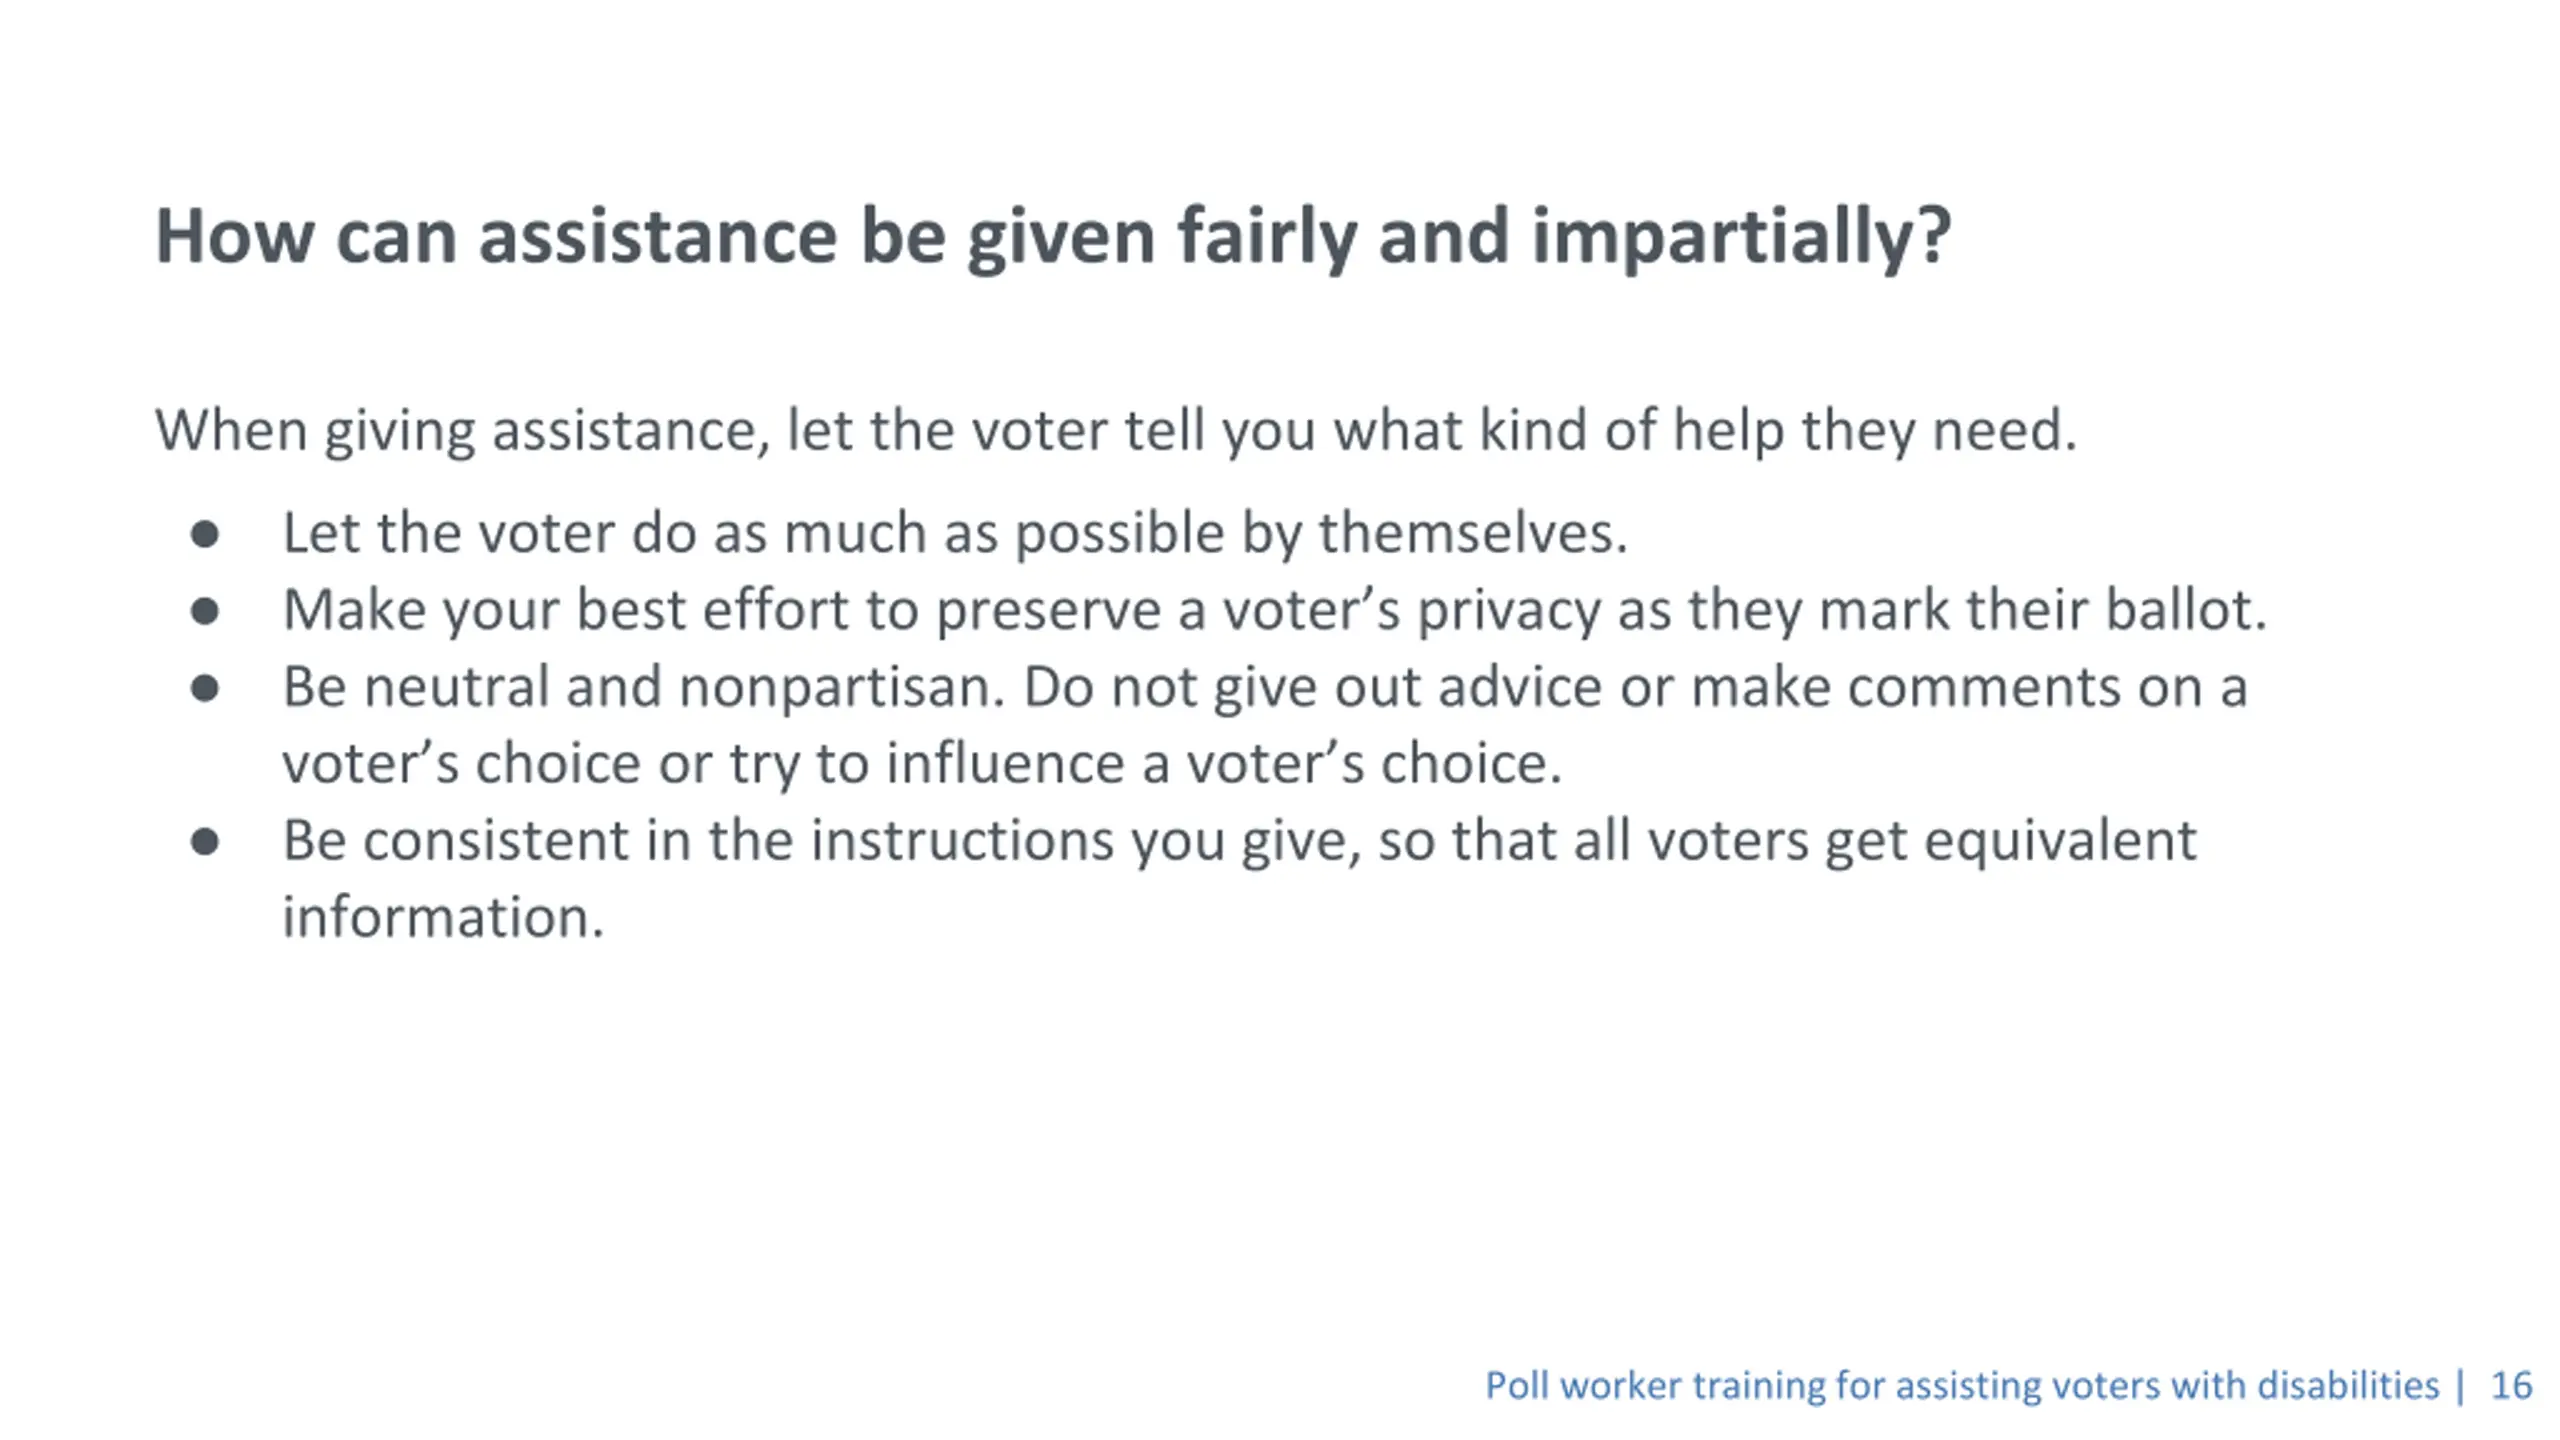The image size is (2560, 1440).
Task: Click the word 'equivalent' in the last bullet
Action: 2060,842
